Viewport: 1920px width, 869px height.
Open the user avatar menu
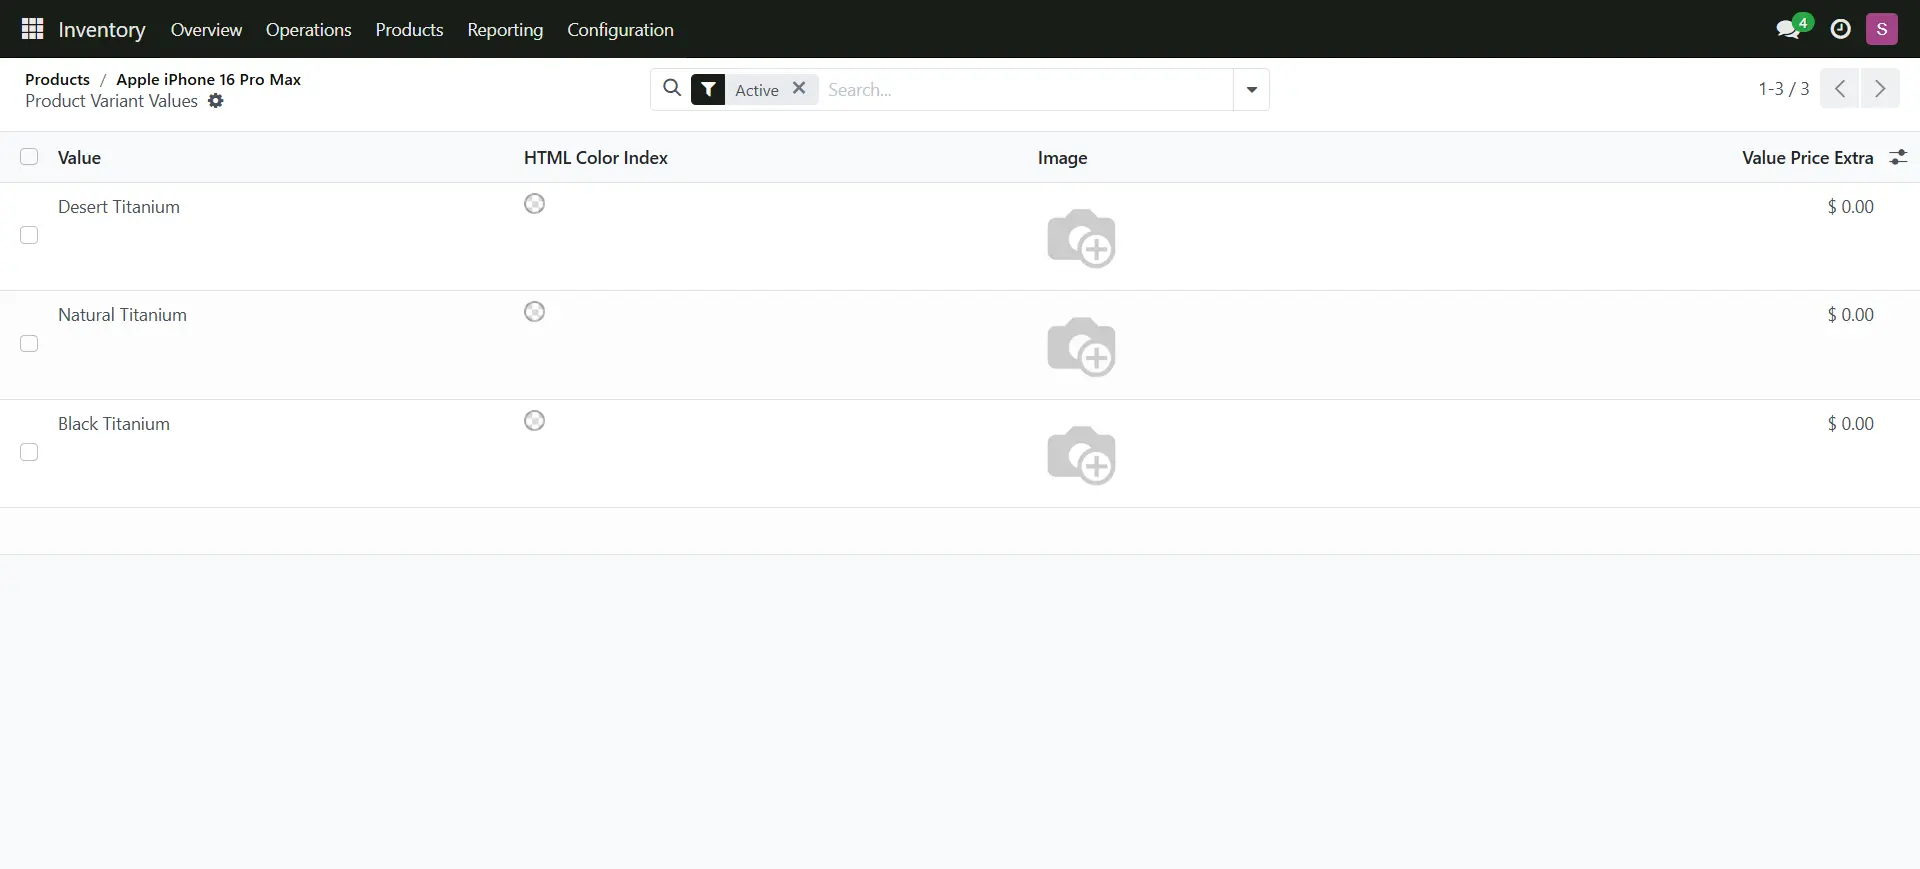[x=1881, y=29]
